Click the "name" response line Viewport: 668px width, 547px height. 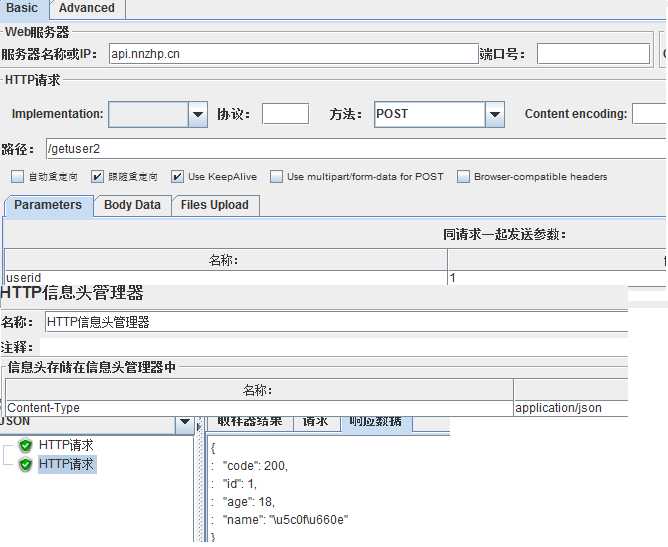point(285,519)
